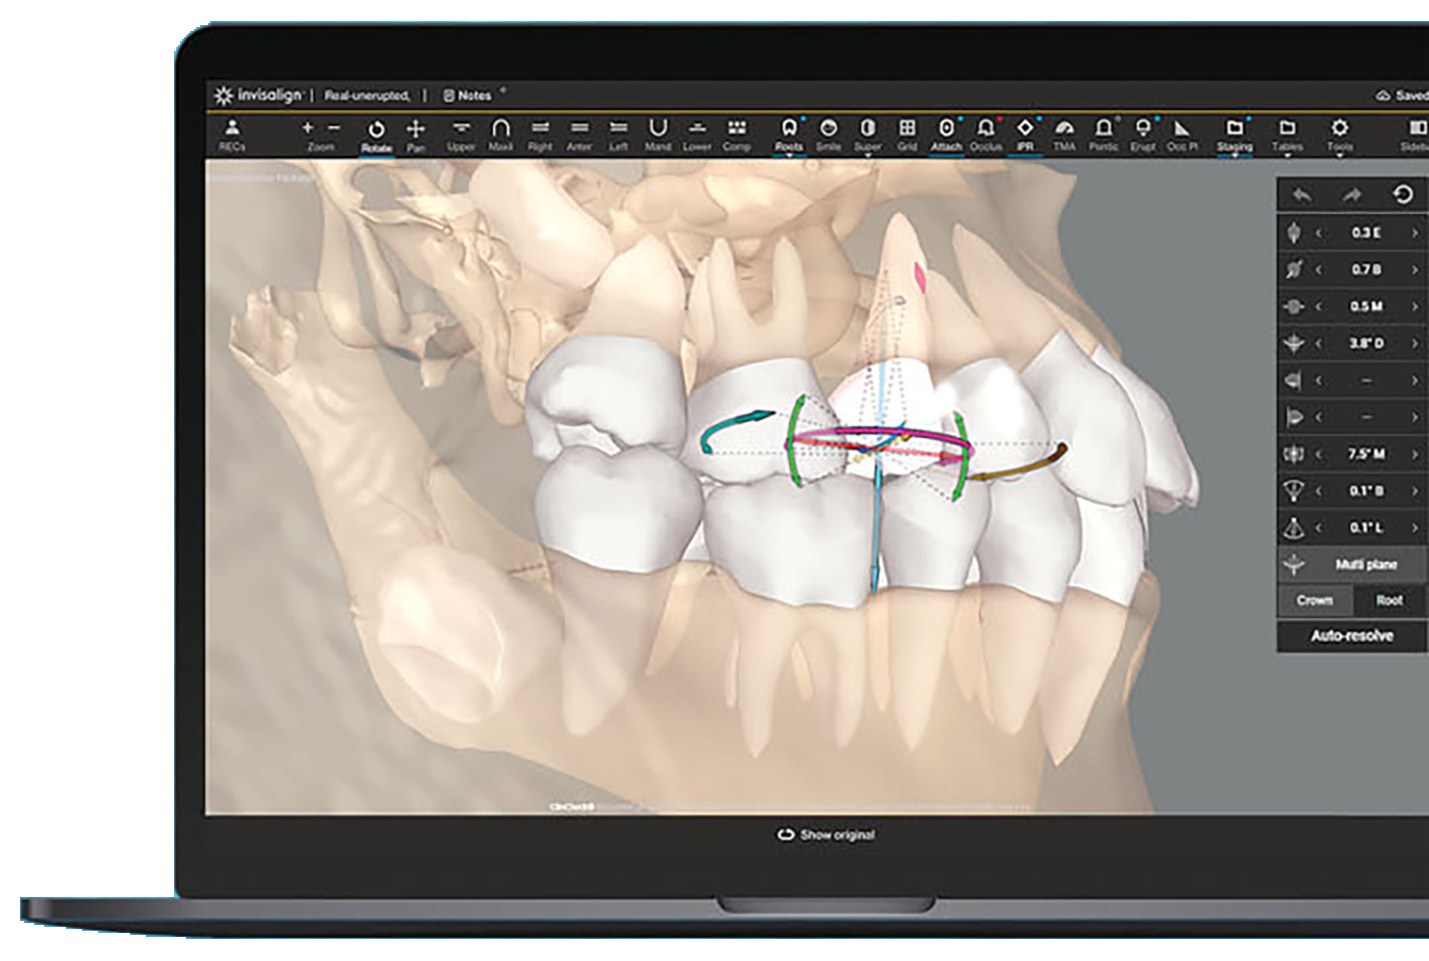Toggle Attach attachments display
Screen dimensions: 1429x961
pyautogui.click(x=946, y=135)
